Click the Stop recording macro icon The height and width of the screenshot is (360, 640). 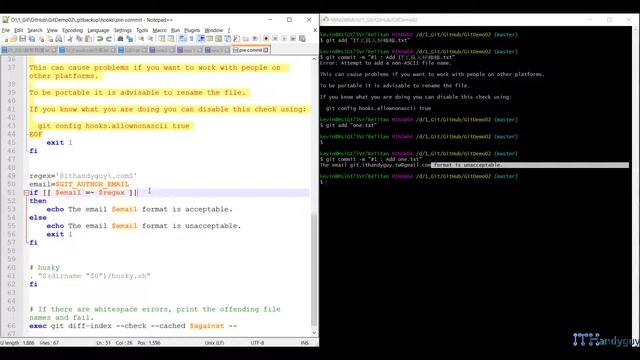[275, 39]
